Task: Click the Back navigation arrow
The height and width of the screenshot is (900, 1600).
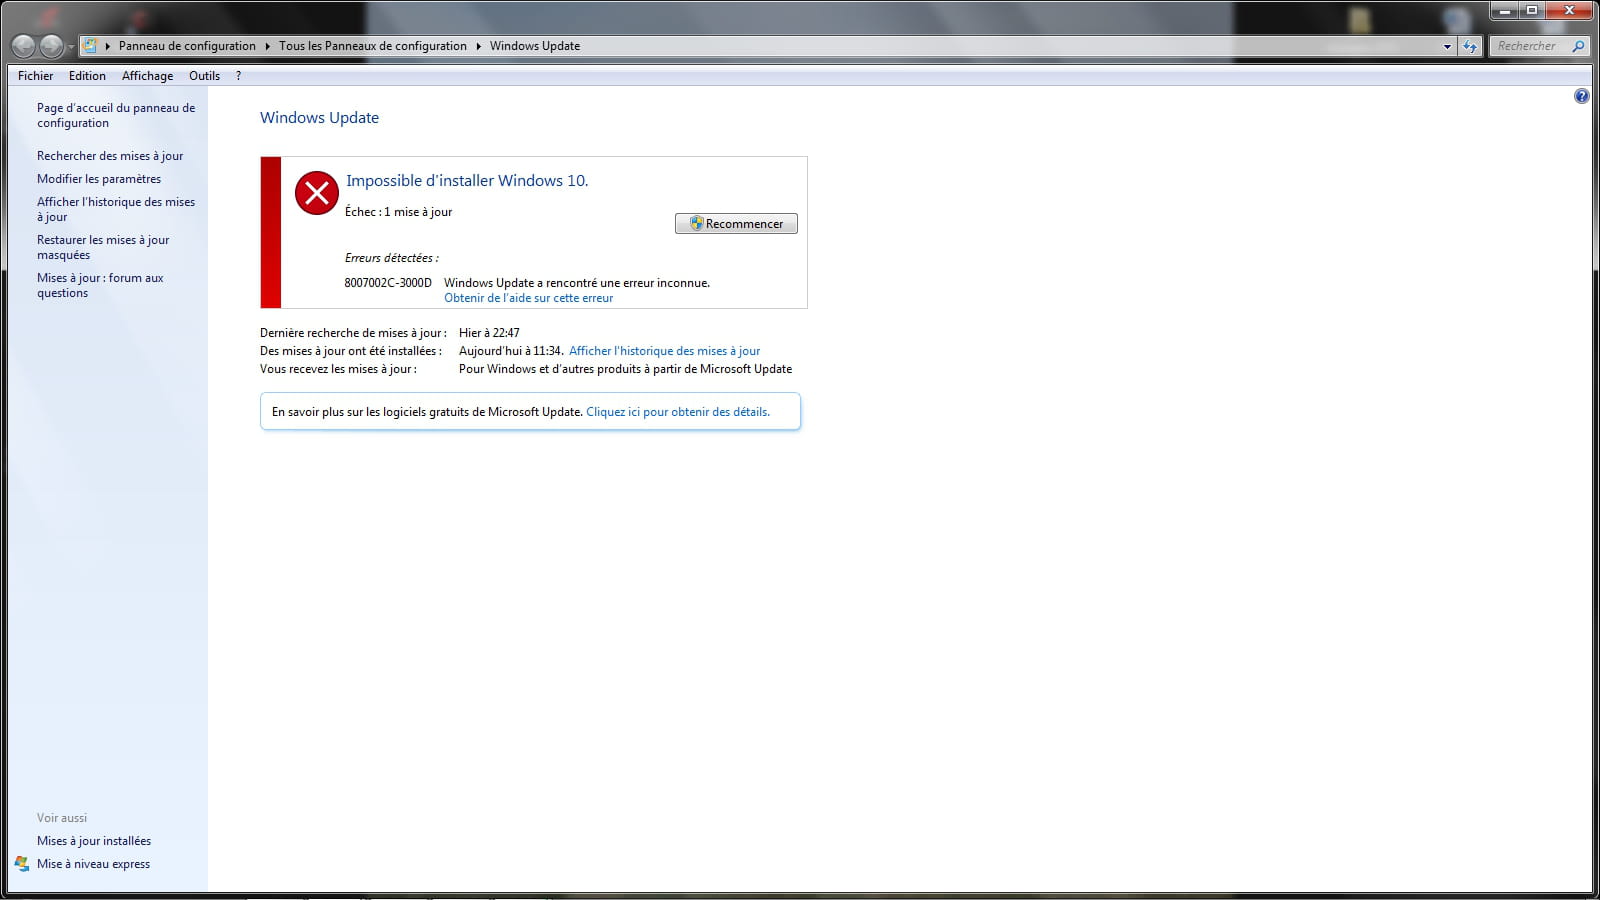Action: [x=23, y=46]
